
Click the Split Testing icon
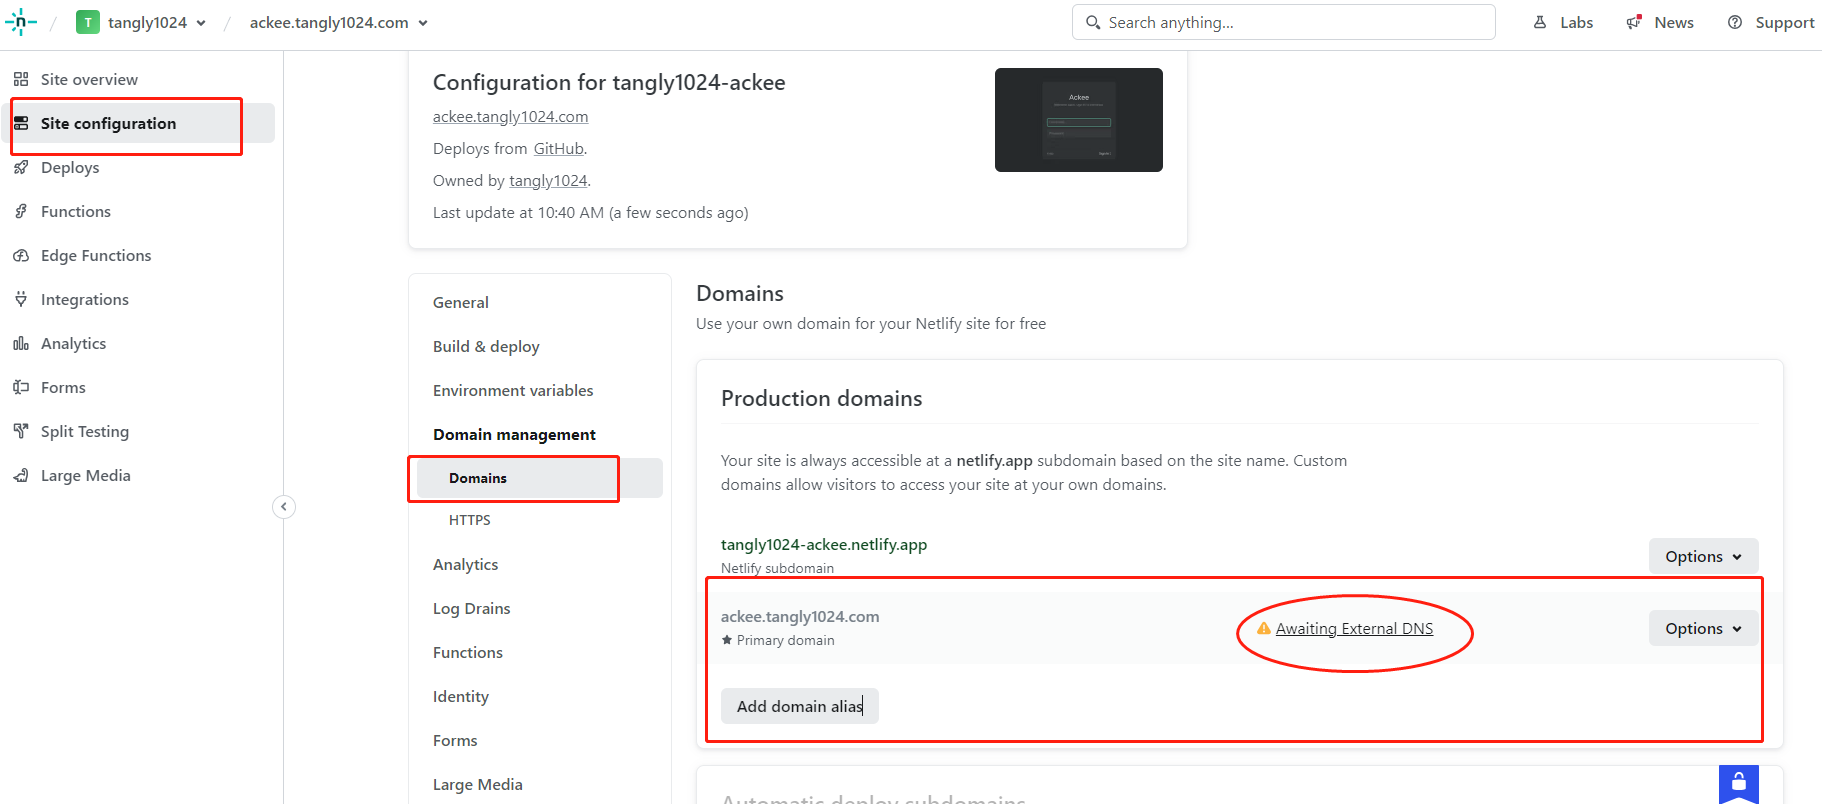[21, 431]
